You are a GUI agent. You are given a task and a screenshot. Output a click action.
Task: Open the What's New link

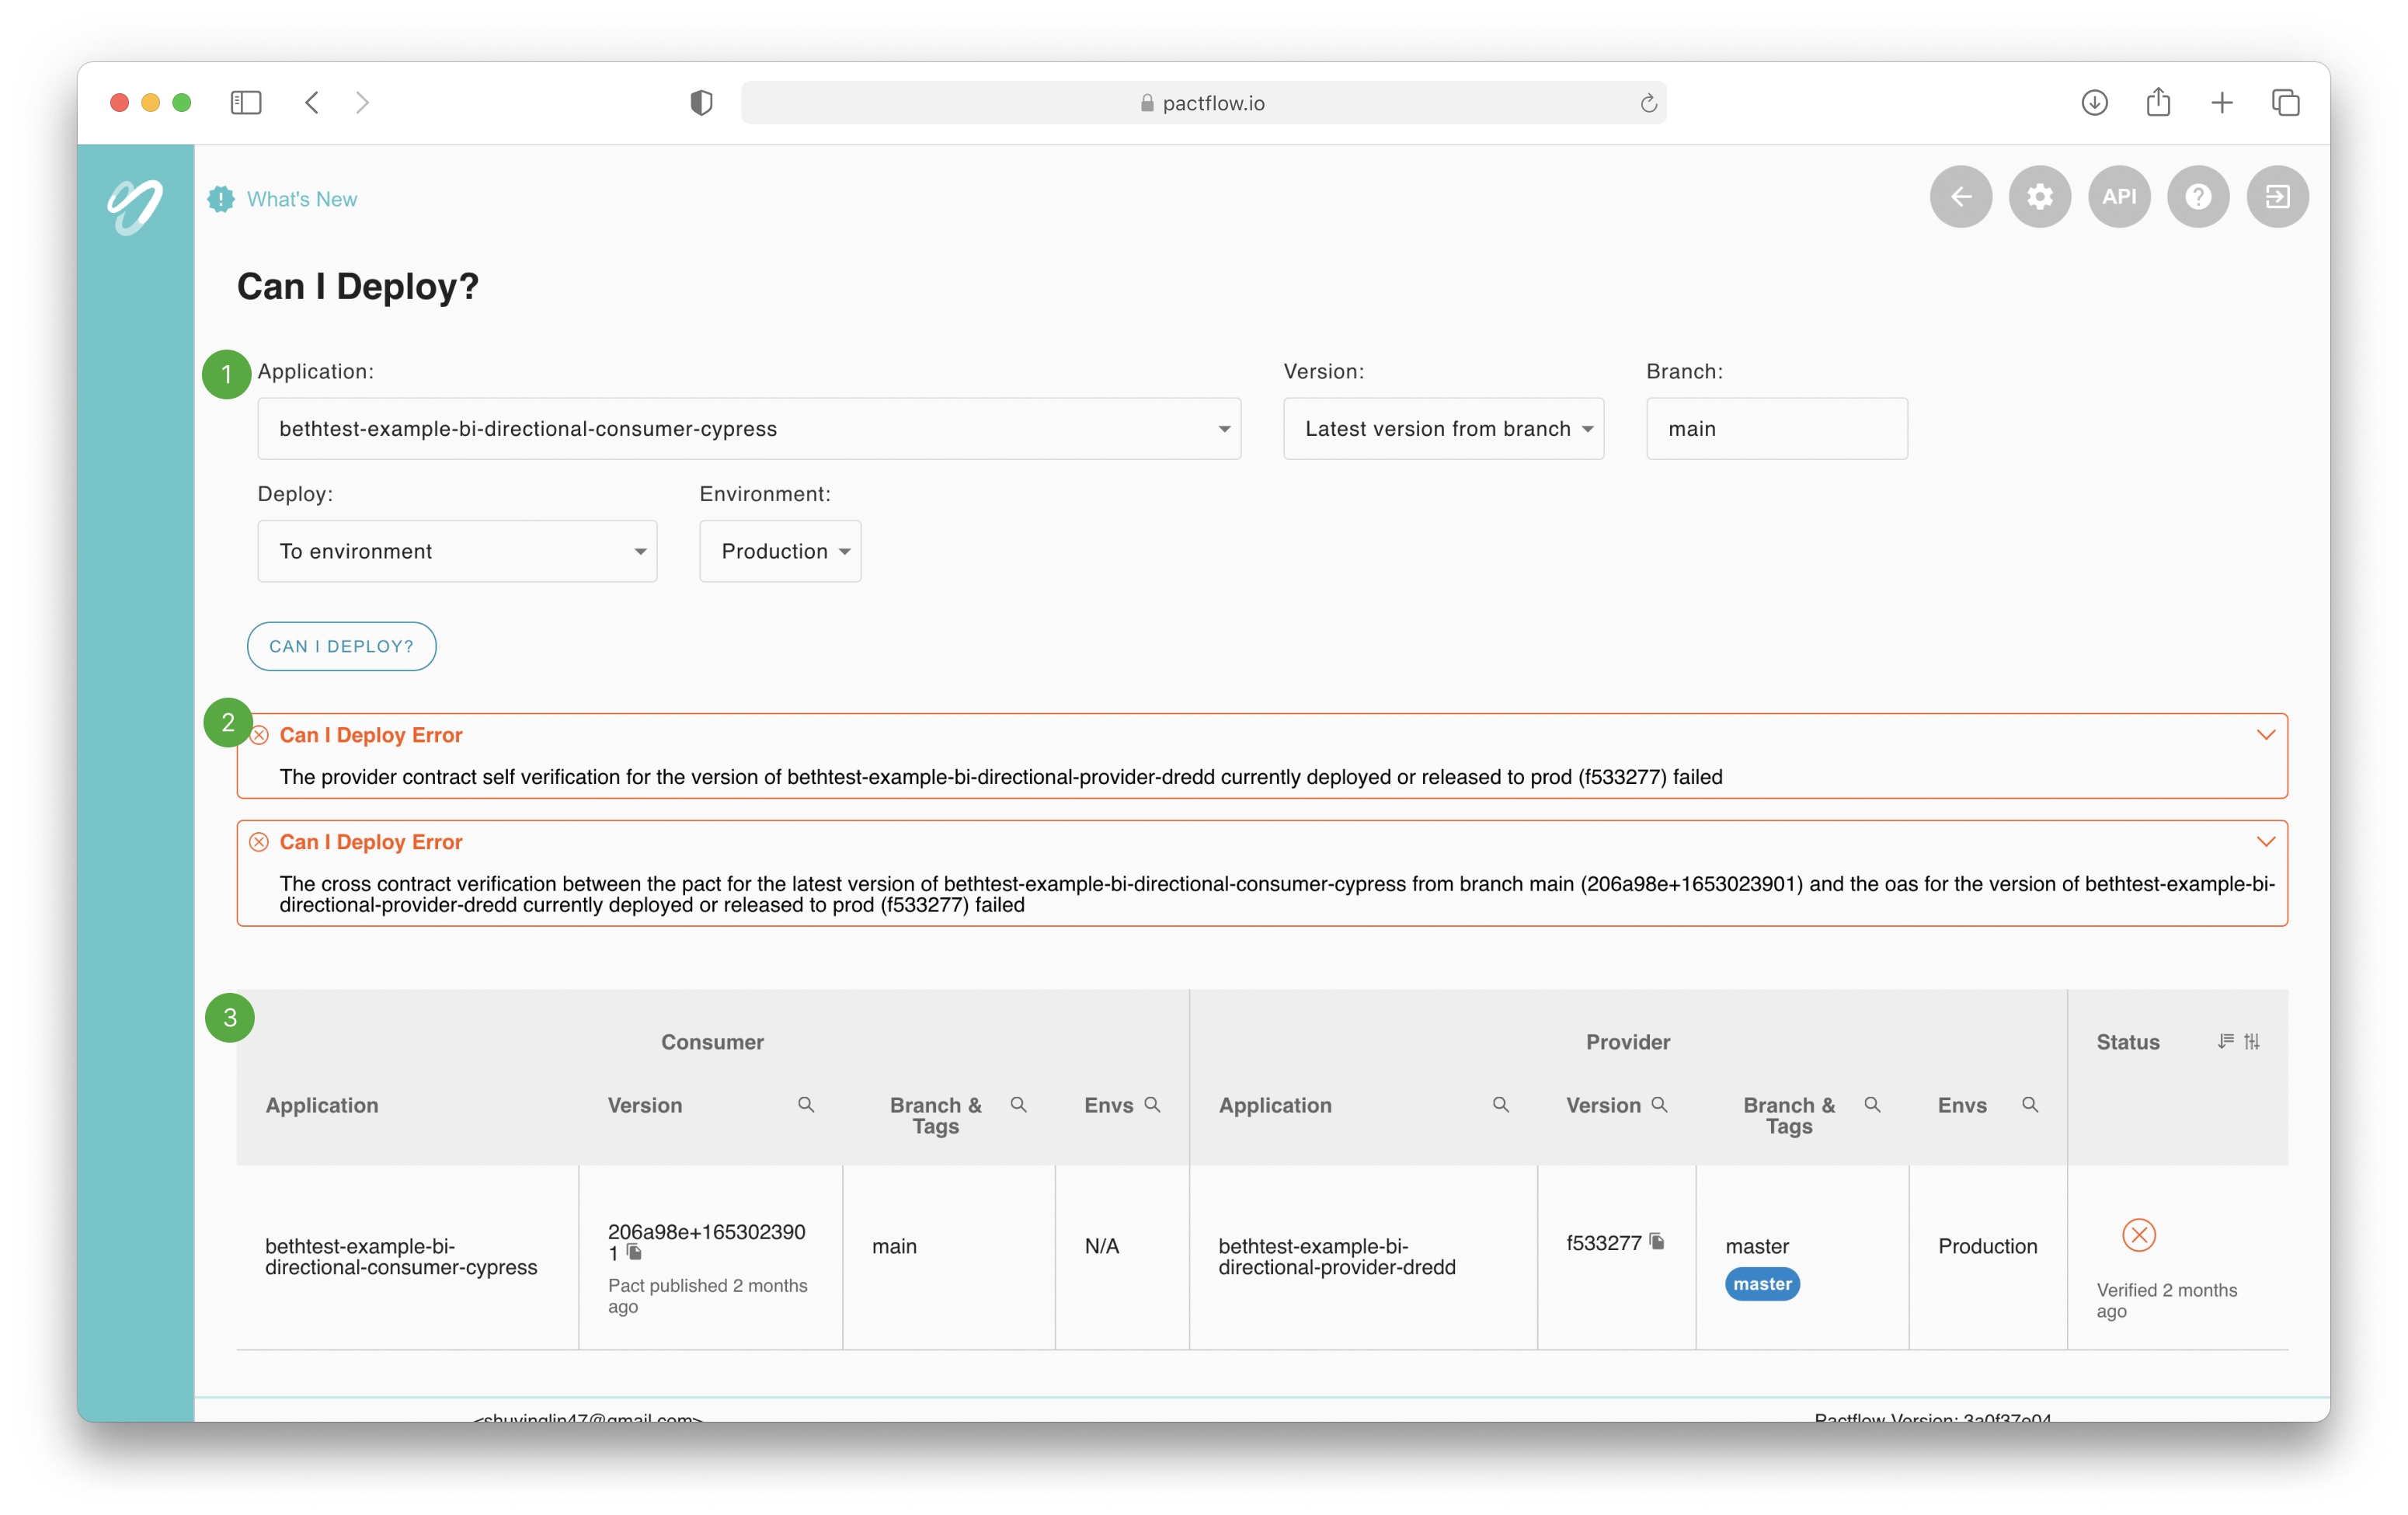pos(301,199)
